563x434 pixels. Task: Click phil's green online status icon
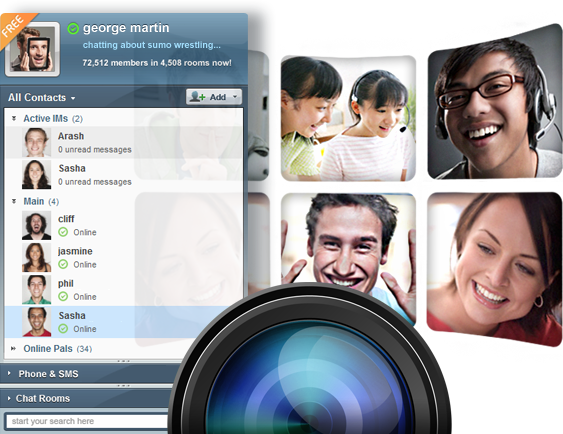coord(63,297)
